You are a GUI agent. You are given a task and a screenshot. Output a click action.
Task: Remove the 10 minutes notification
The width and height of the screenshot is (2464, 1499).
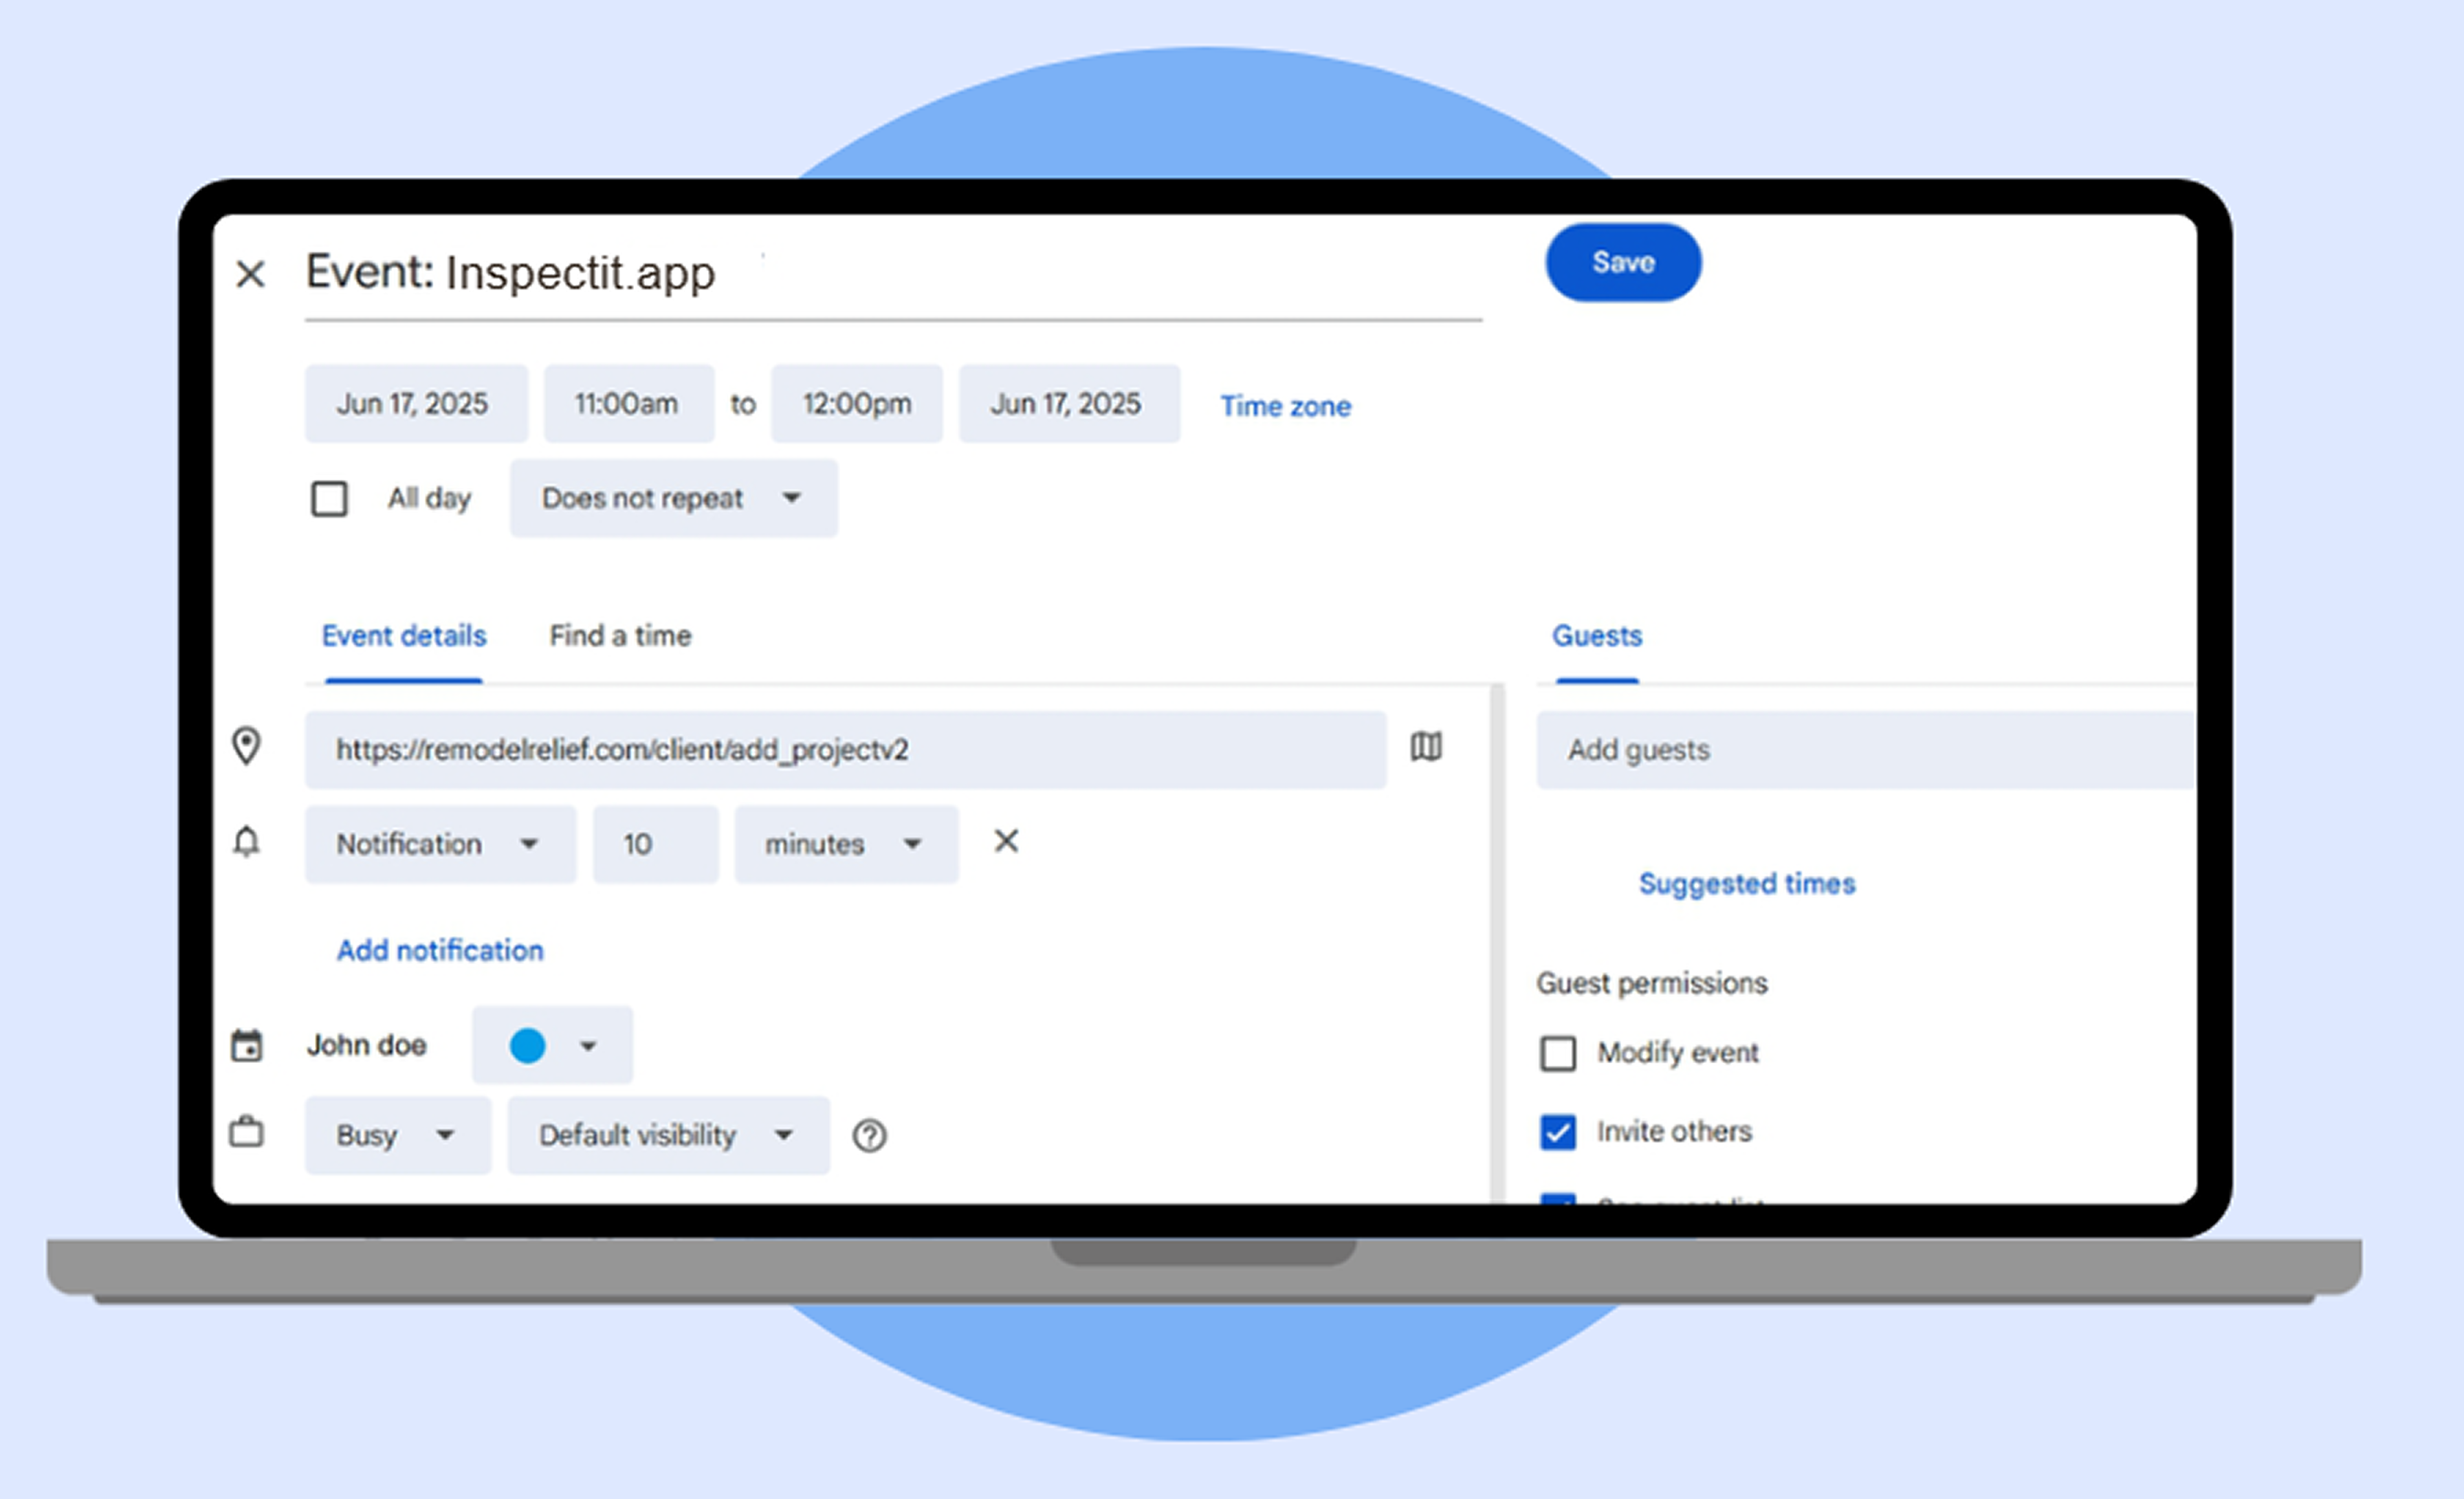click(x=1006, y=841)
